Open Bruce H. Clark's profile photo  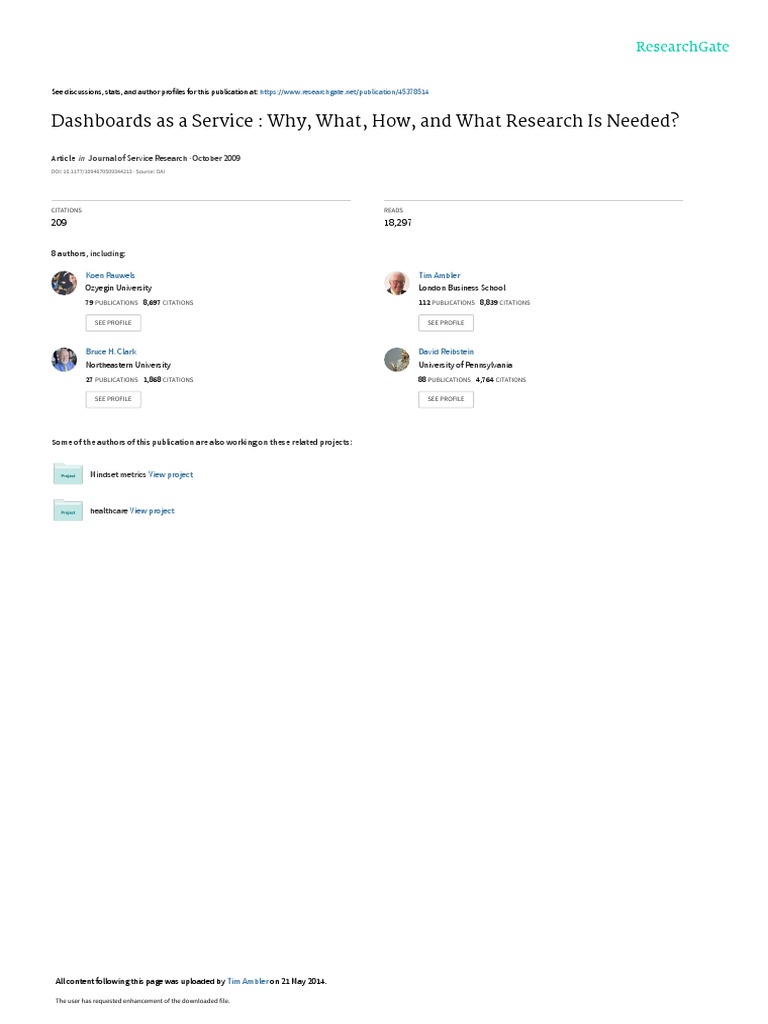[64, 359]
